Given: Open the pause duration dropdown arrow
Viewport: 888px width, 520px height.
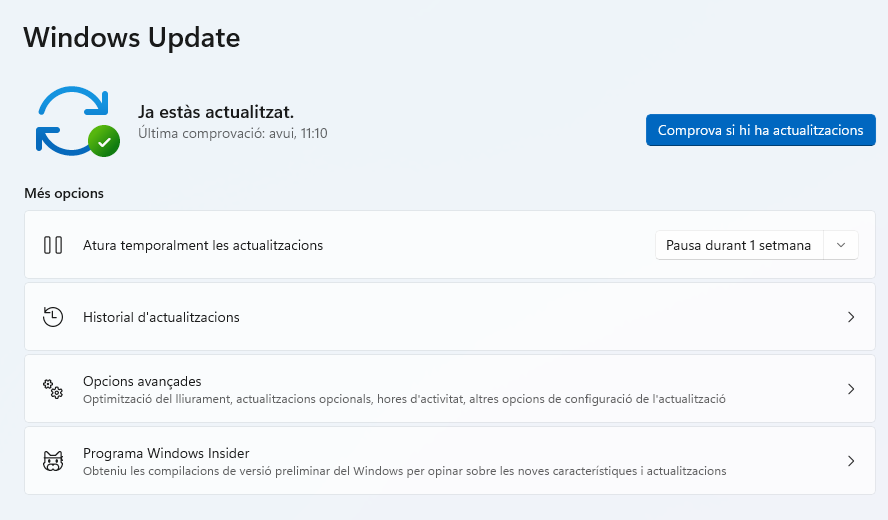Looking at the screenshot, I should click(x=841, y=245).
